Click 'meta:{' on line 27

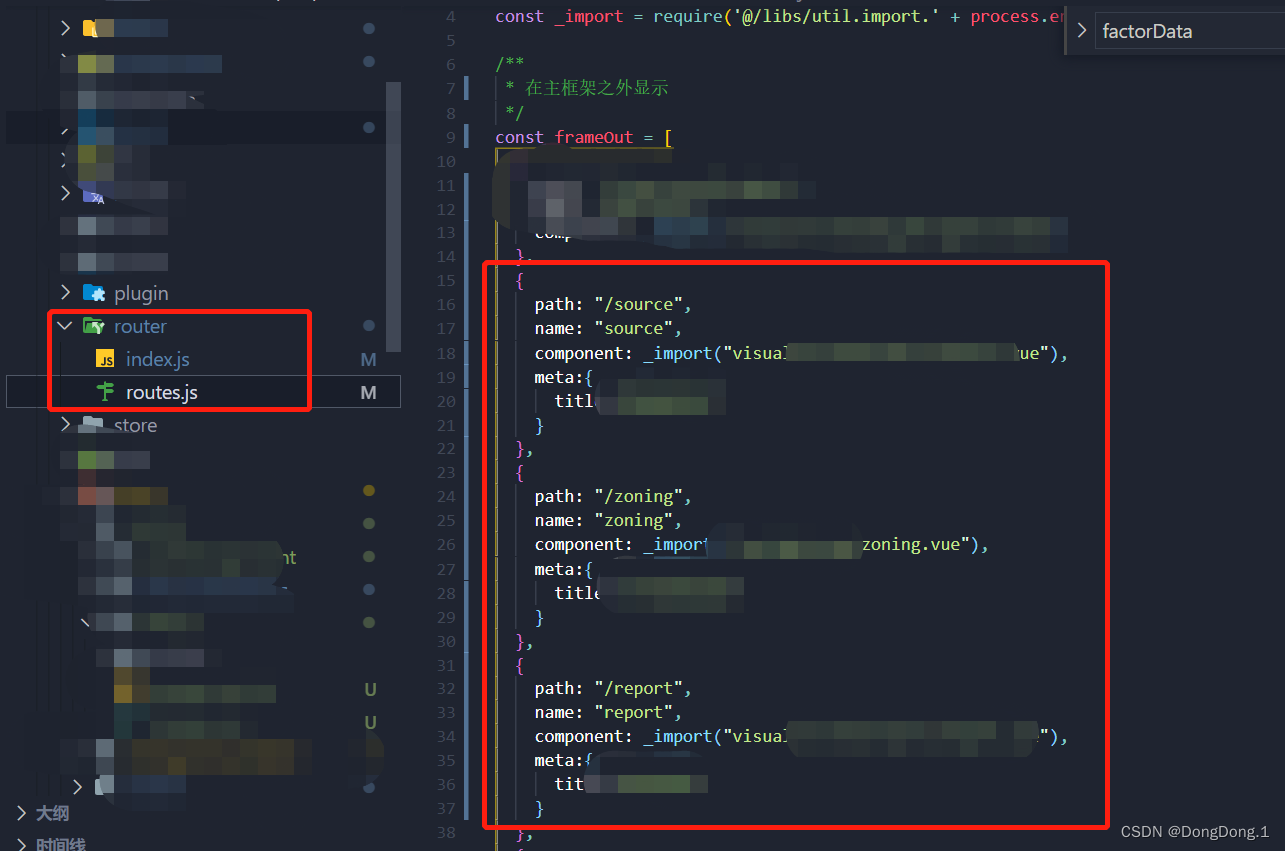point(564,568)
